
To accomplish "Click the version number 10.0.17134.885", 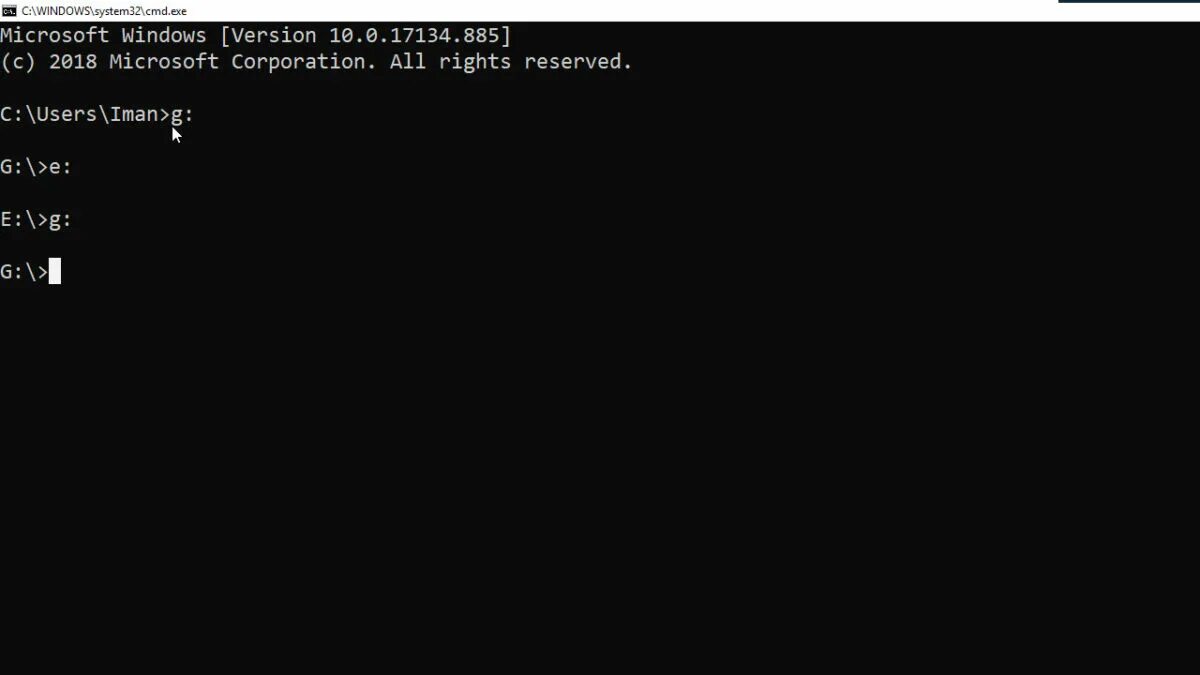I will pyautogui.click(x=413, y=36).
